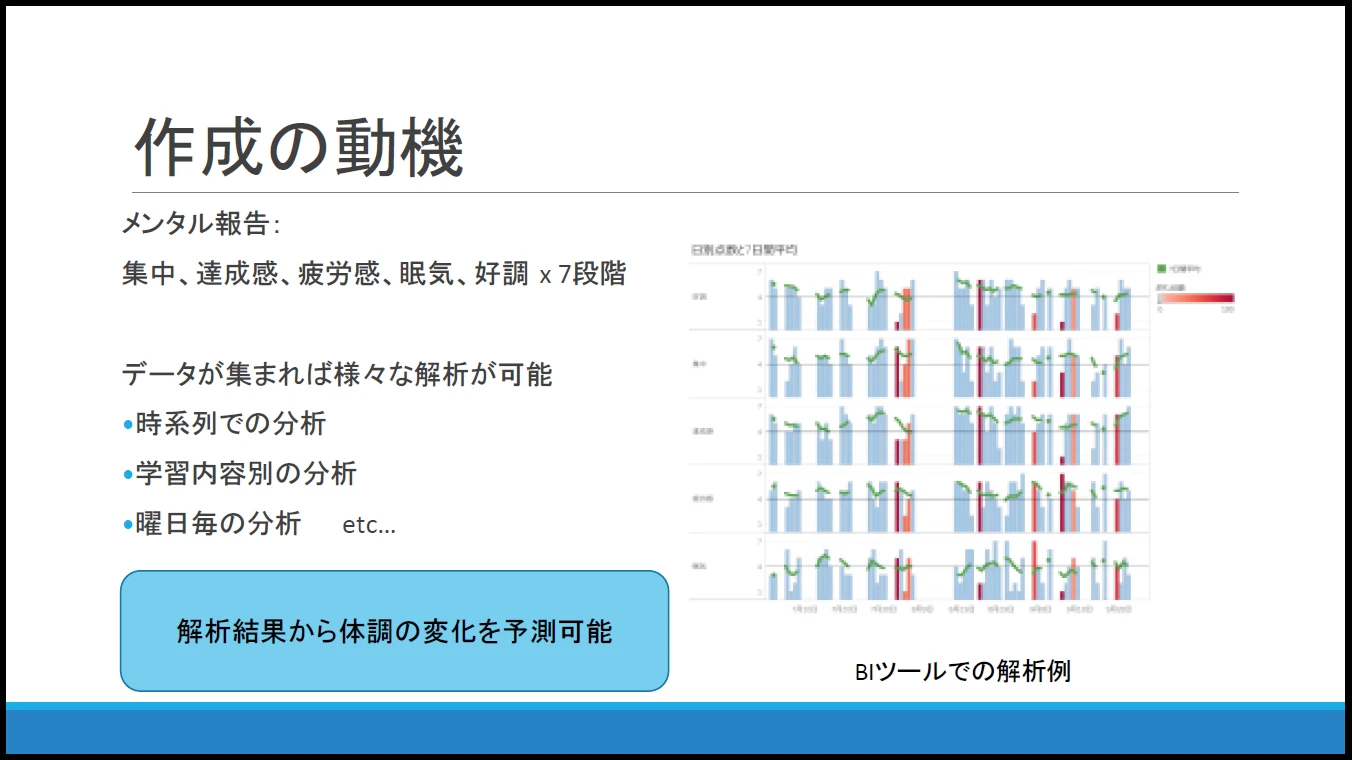Click the 疲労感 row label in chart

point(701,498)
